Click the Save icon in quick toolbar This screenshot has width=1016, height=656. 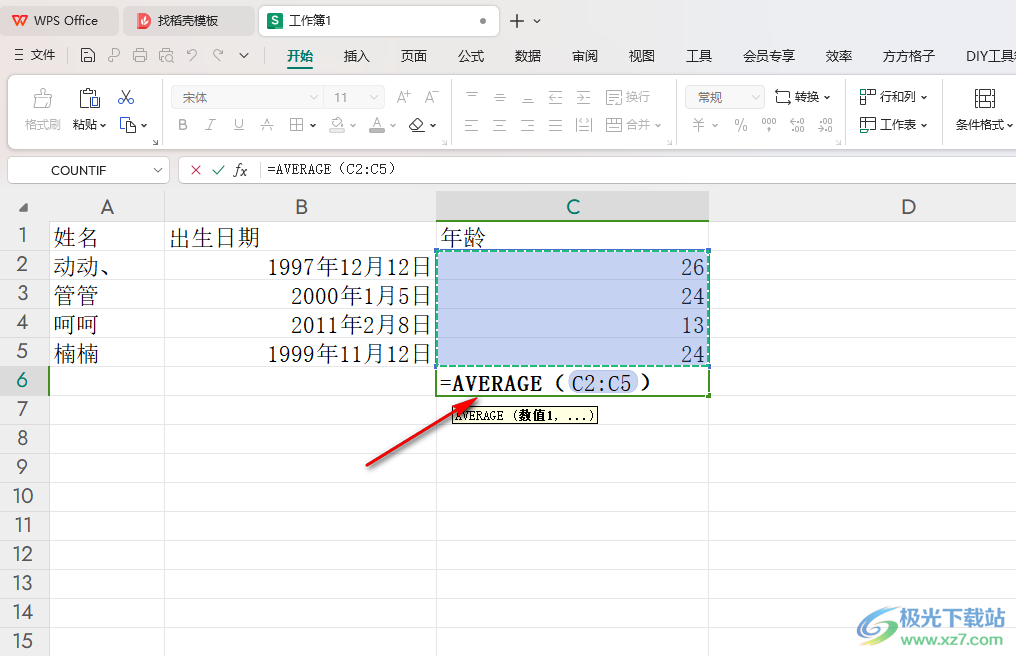click(87, 56)
